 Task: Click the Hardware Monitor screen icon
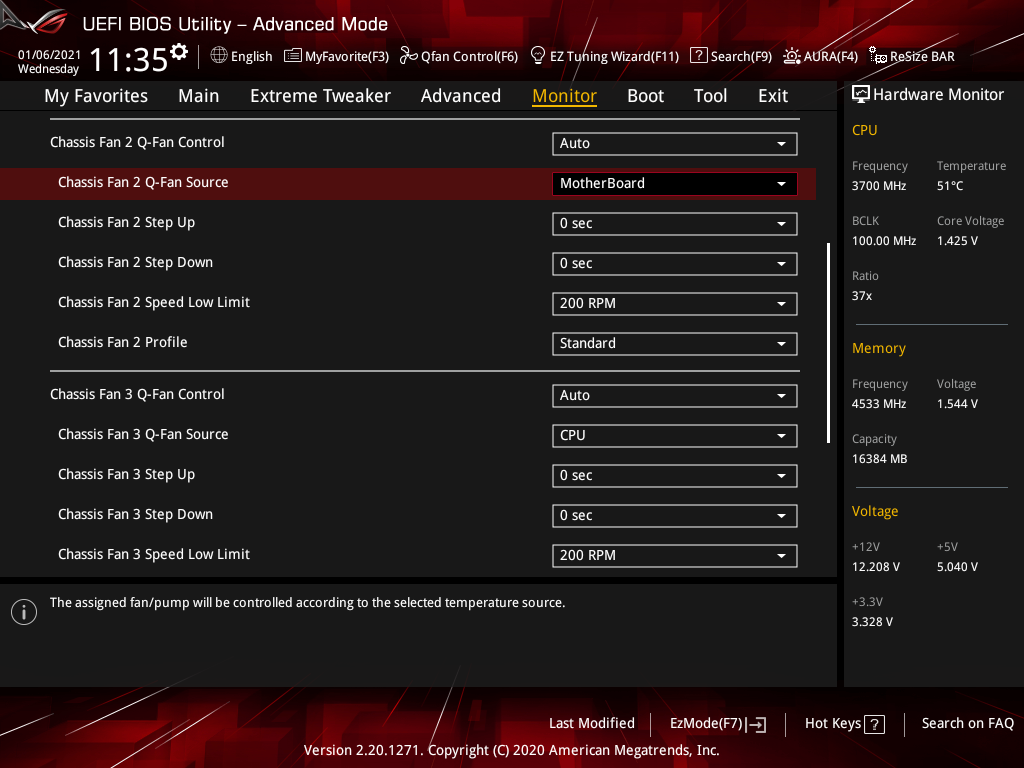861,94
